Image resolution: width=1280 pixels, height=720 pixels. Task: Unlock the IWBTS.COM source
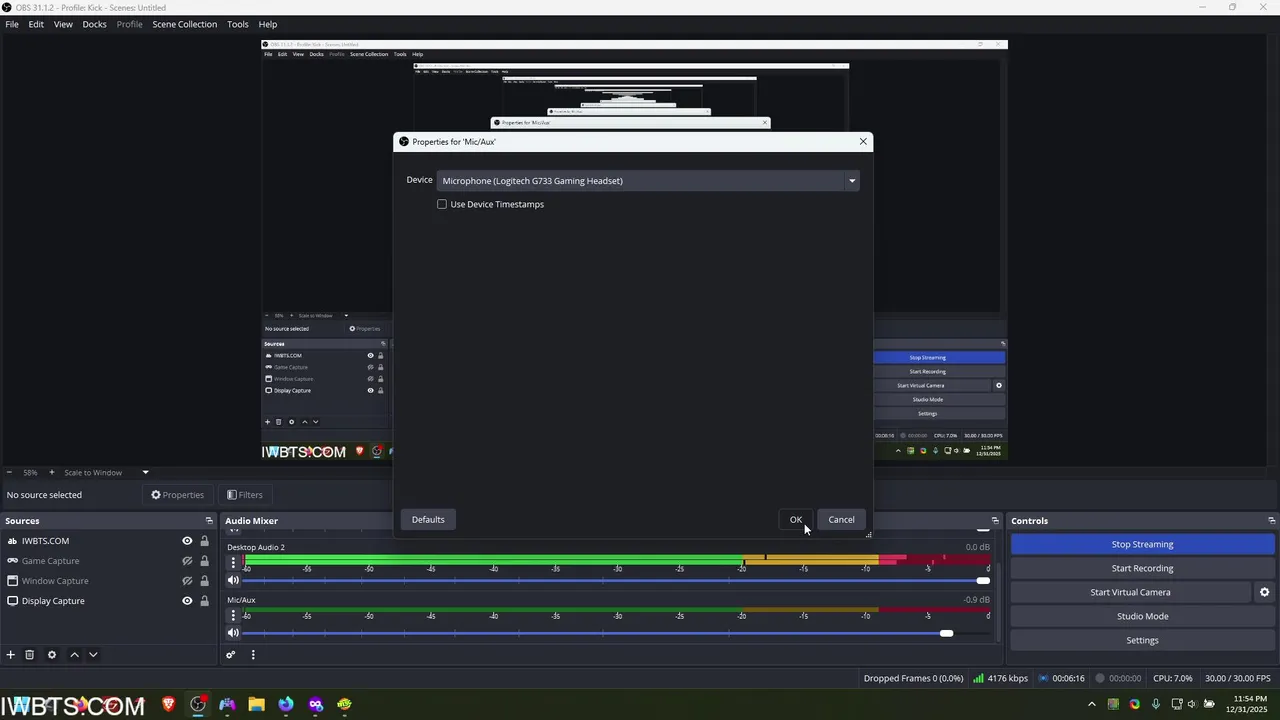pyautogui.click(x=204, y=541)
